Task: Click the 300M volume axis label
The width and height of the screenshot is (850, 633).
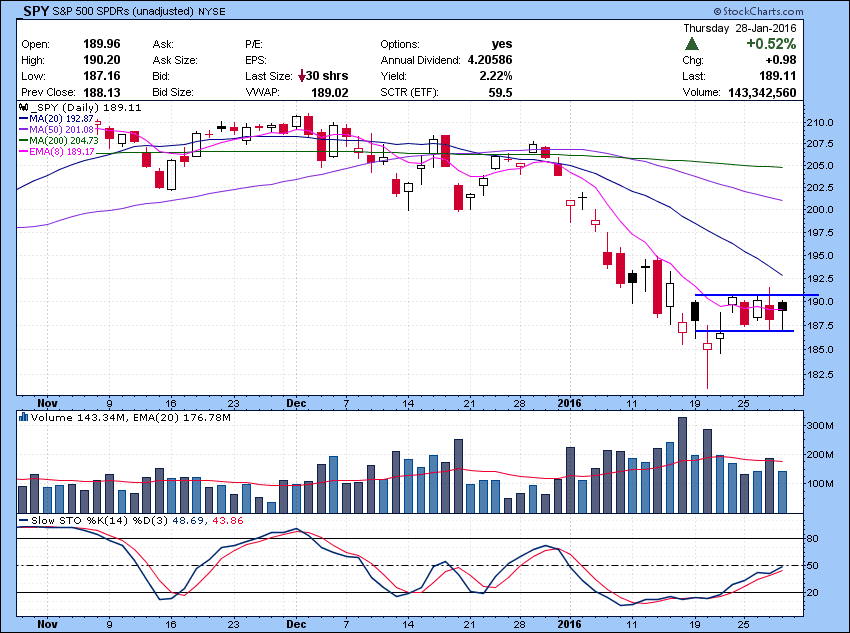Action: tap(821, 426)
